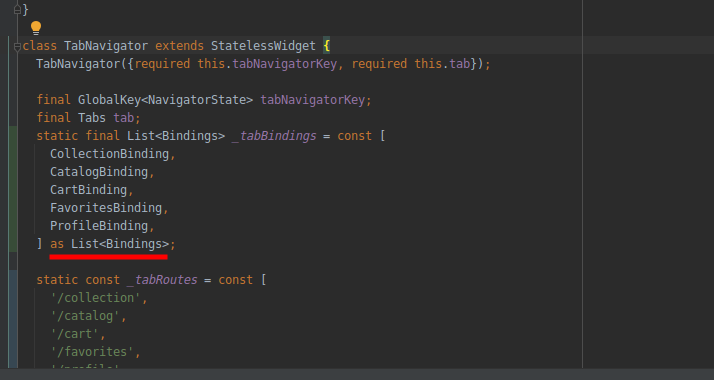Collapse the TabNavigator class fold marker

(x=17, y=46)
